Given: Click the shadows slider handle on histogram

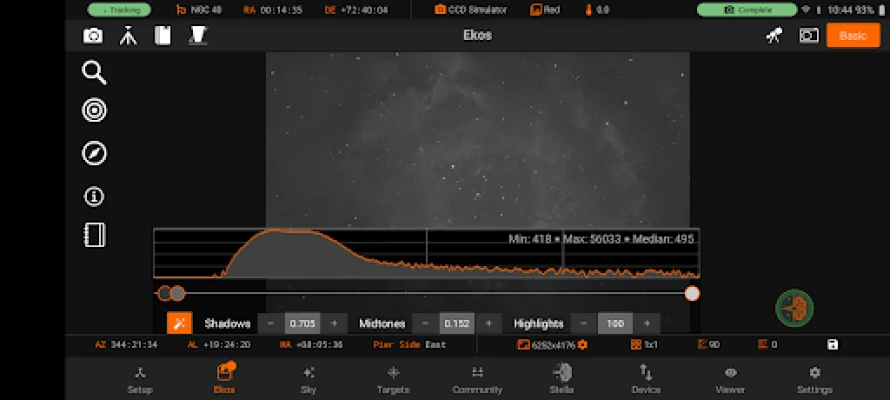Looking at the screenshot, I should coord(165,293).
